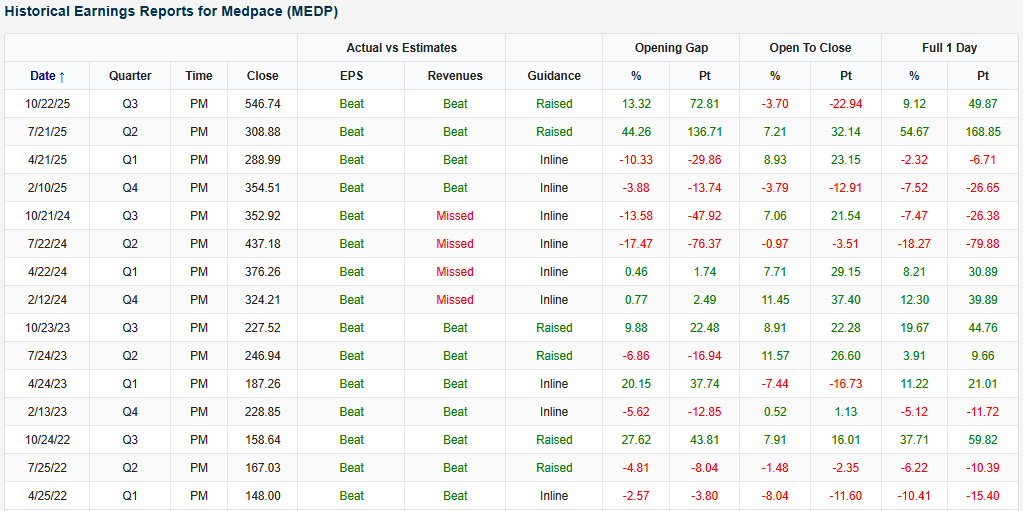Click the Guidance column header
Viewport: 1023px width, 511px height.
pyautogui.click(x=553, y=75)
